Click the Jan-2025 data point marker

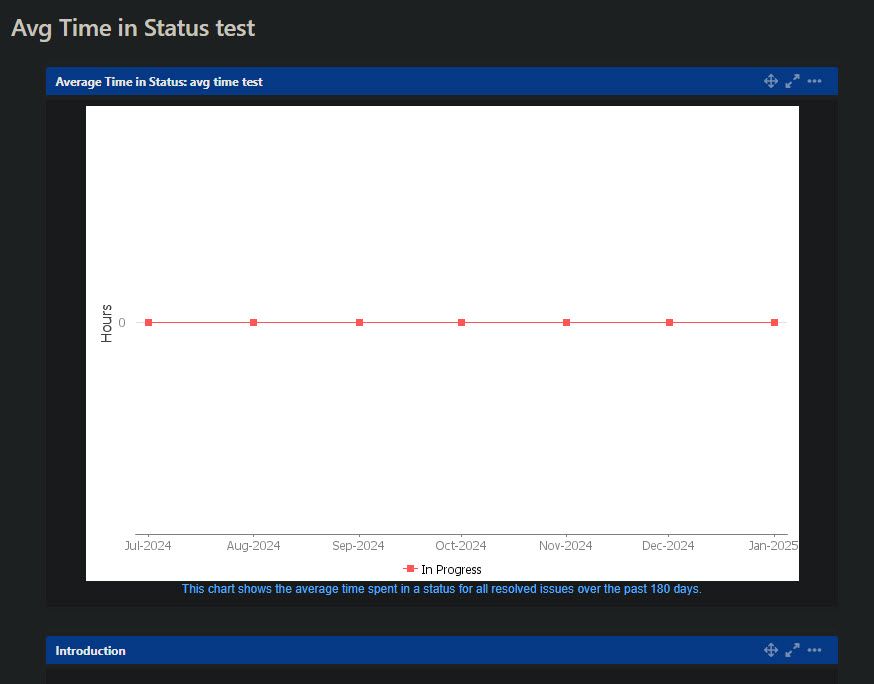pyautogui.click(x=774, y=322)
